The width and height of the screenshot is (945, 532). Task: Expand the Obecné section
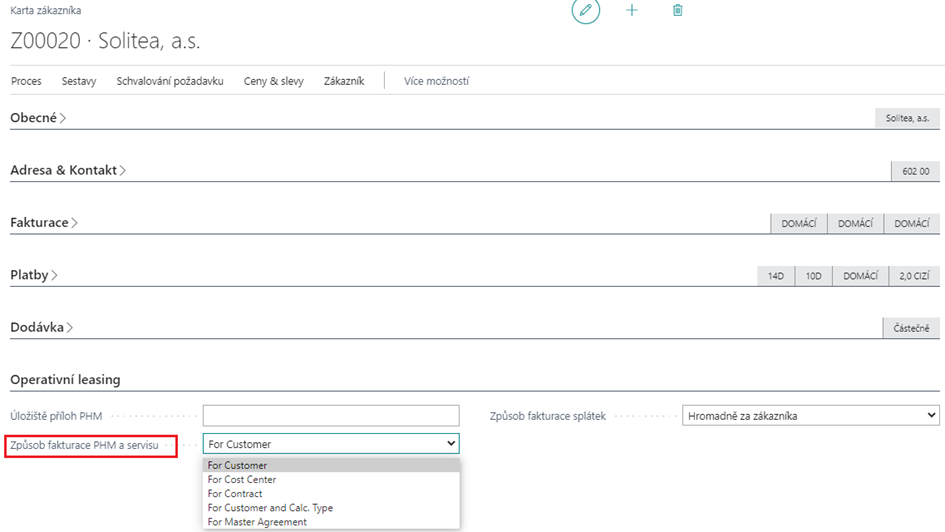click(x=38, y=118)
